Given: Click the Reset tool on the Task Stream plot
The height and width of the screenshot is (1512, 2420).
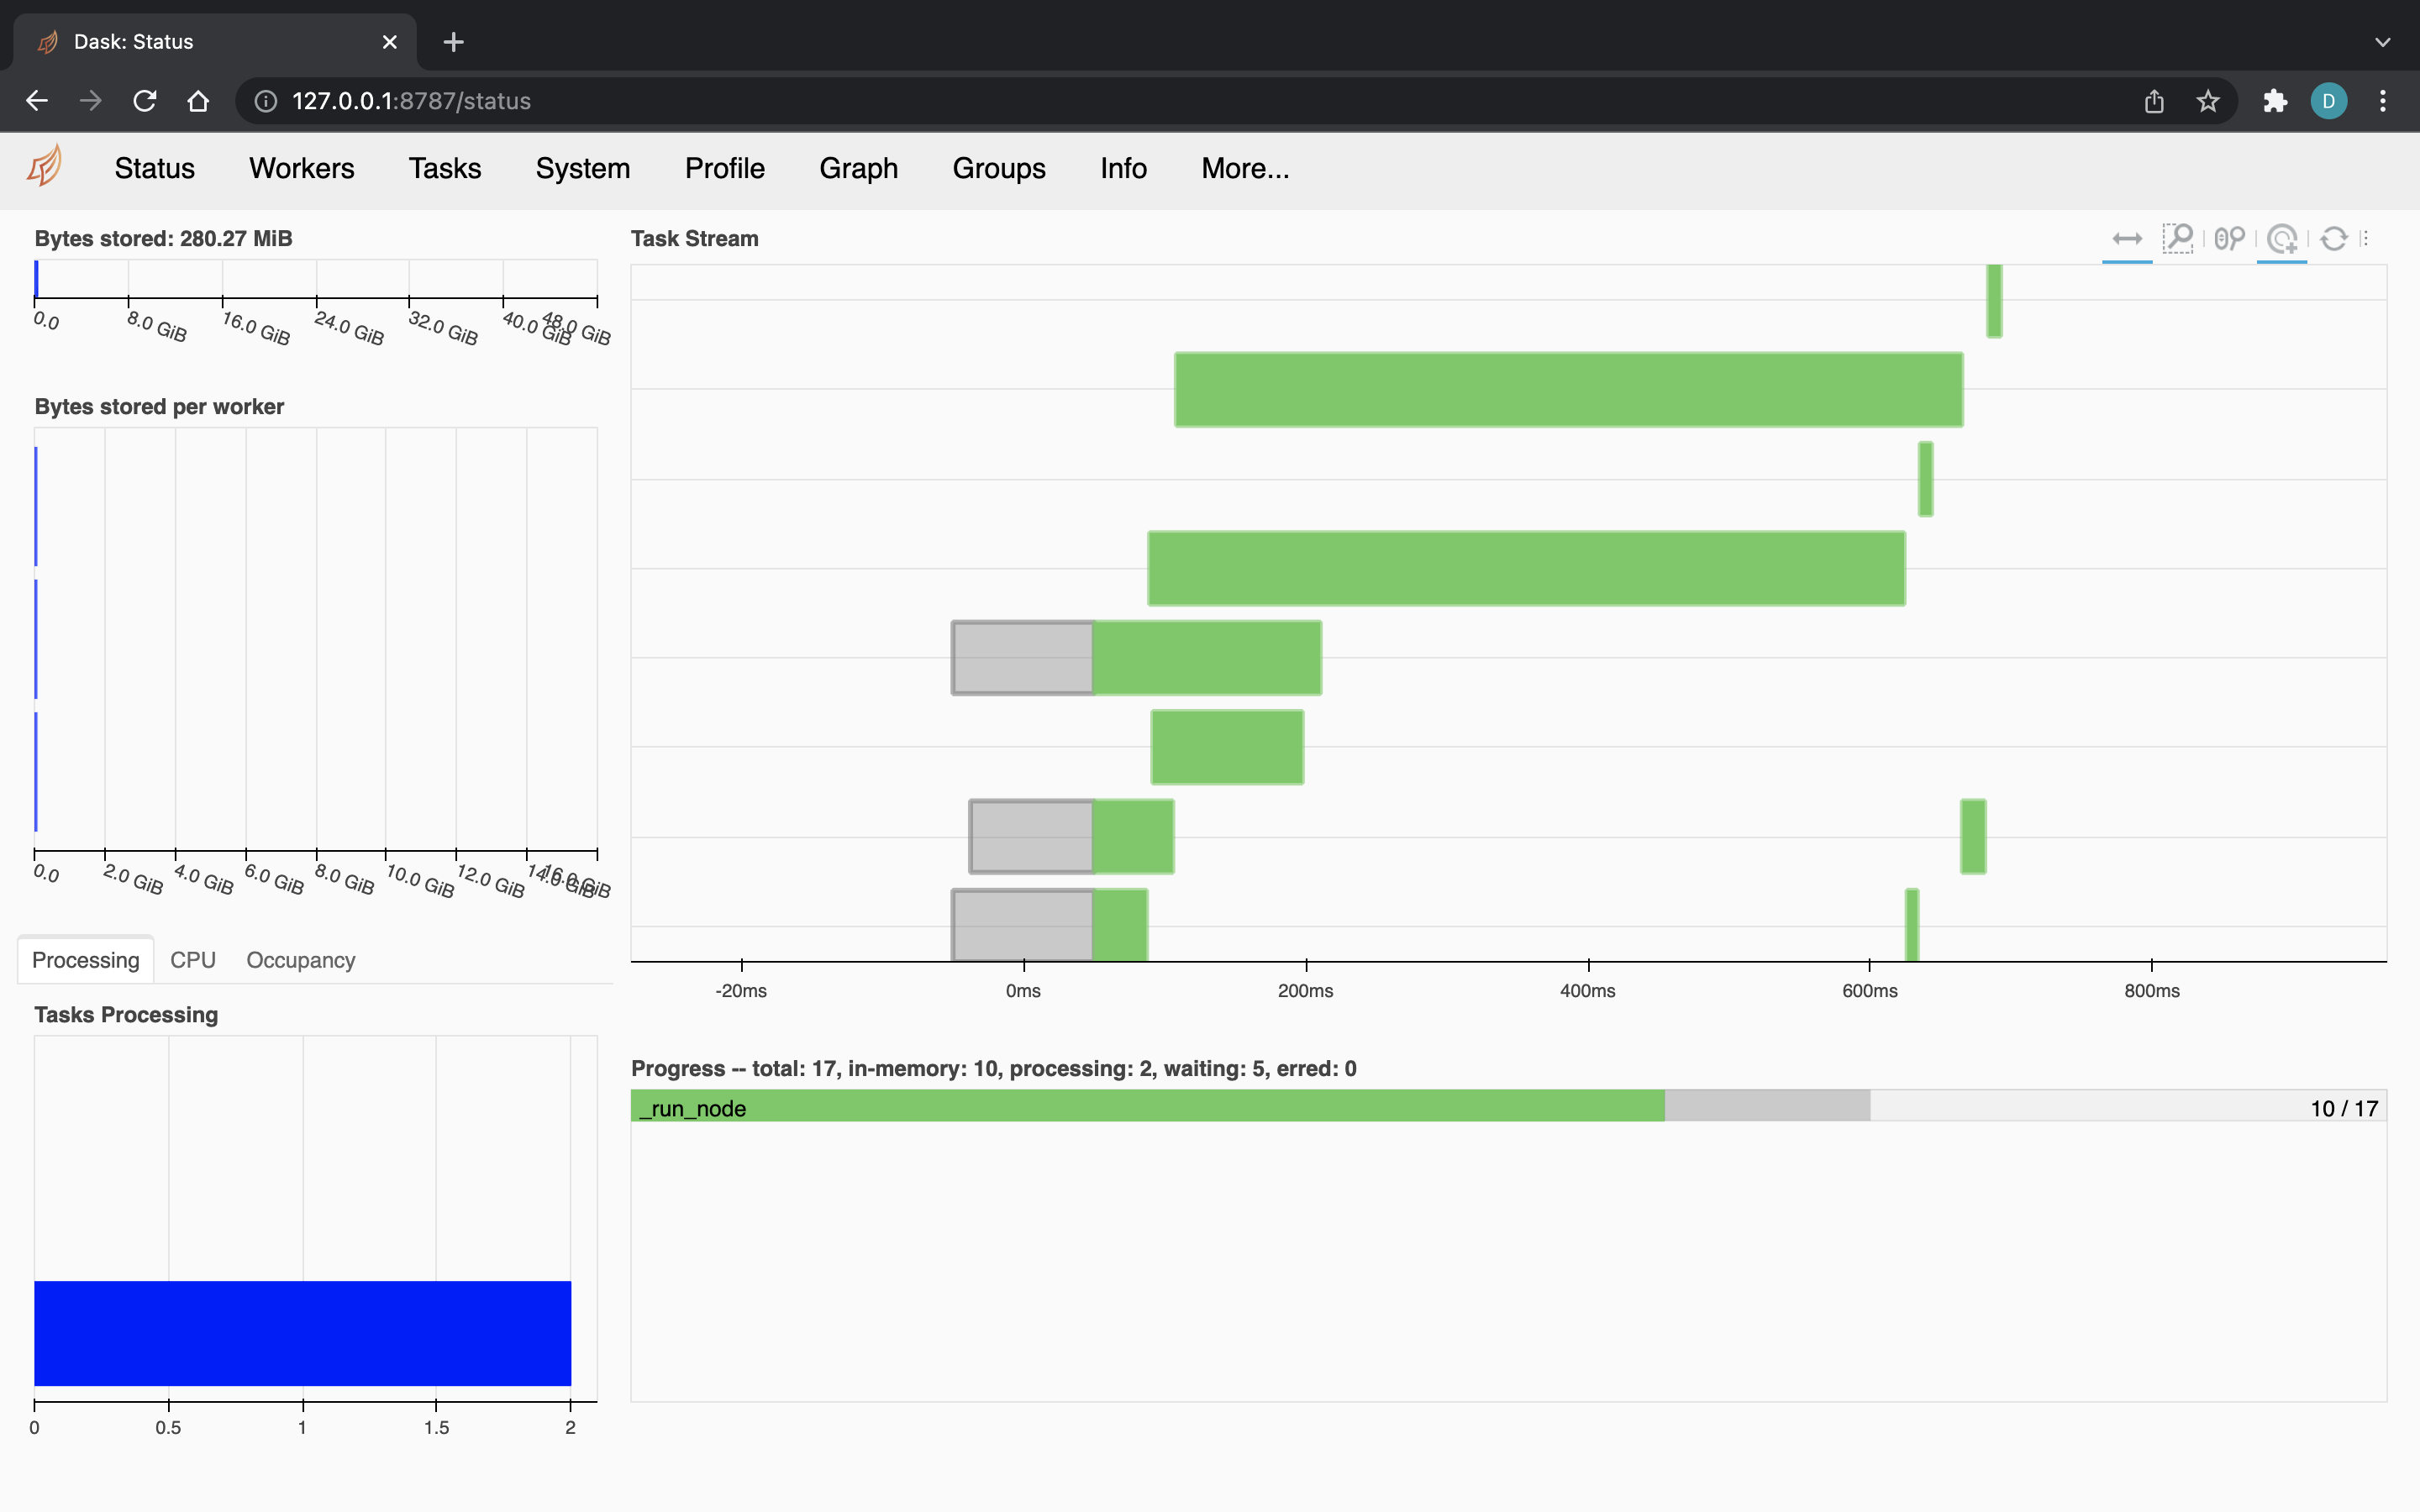Looking at the screenshot, I should coord(2334,239).
